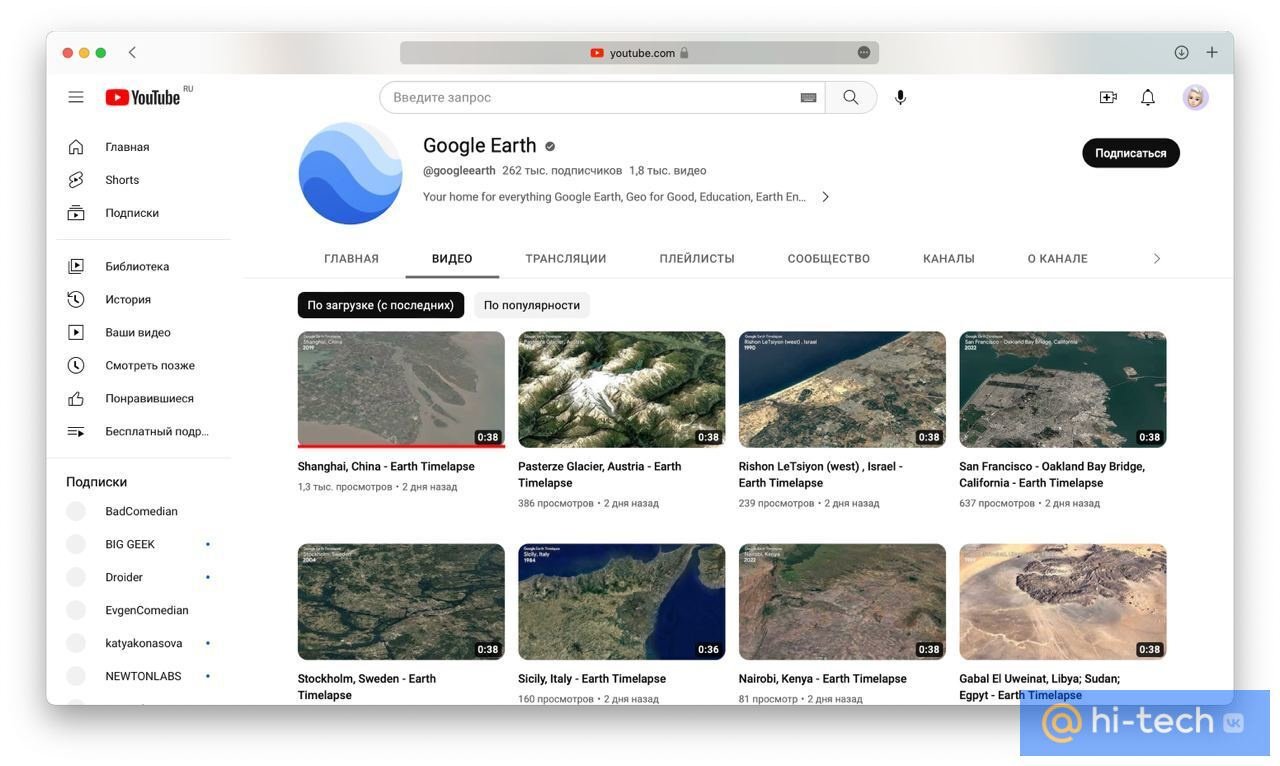Click Shanghai, China - Earth Timelapse title

coord(386,467)
